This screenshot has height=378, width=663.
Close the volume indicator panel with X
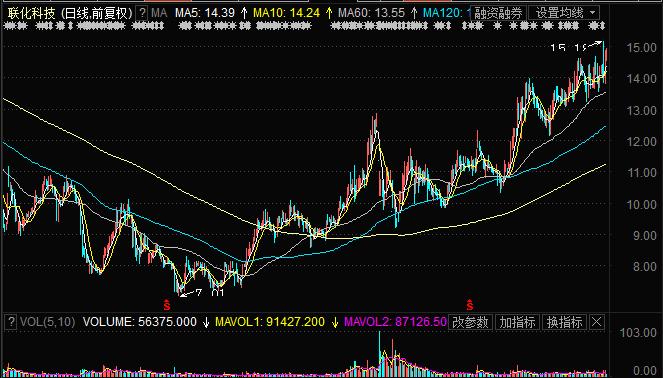click(597, 322)
